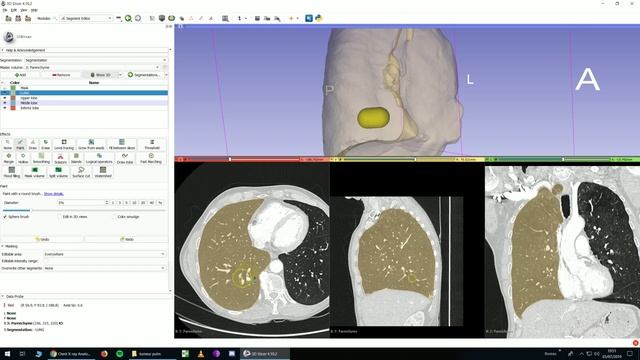Open Show 3D options dropdown arrow

[x=120, y=75]
